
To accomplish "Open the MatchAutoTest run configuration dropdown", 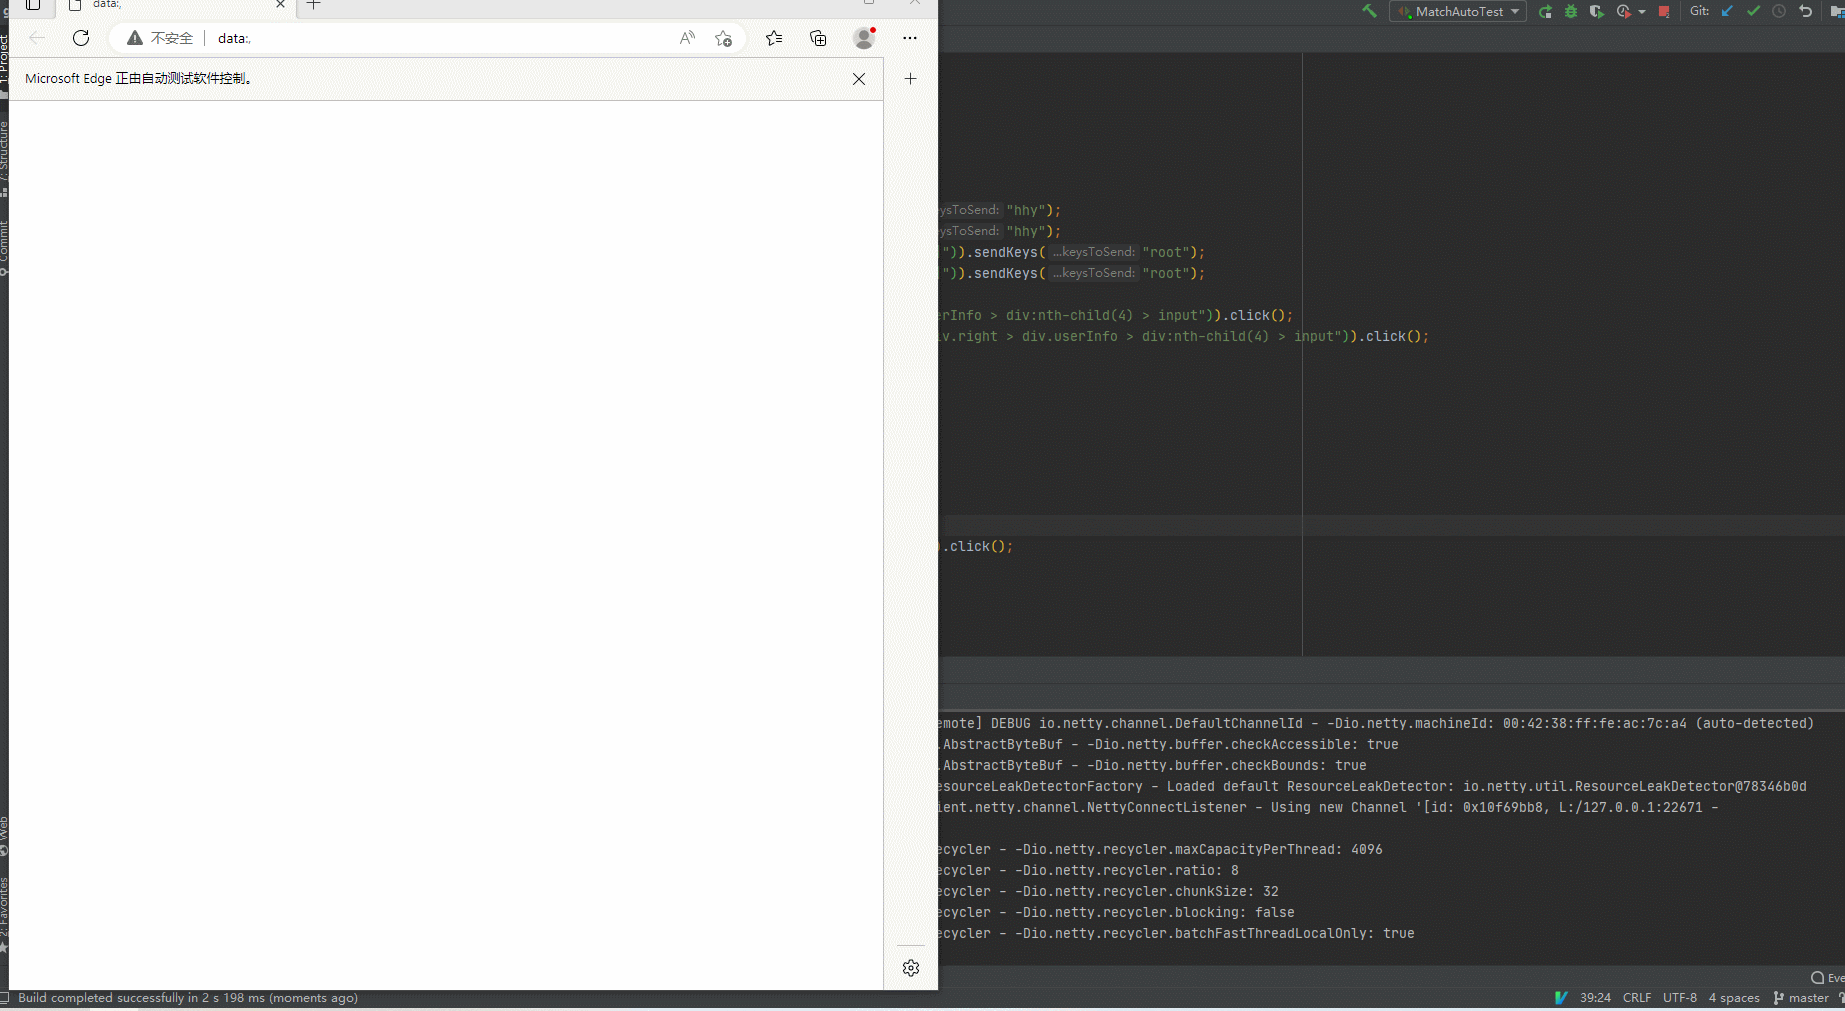I will 1458,11.
